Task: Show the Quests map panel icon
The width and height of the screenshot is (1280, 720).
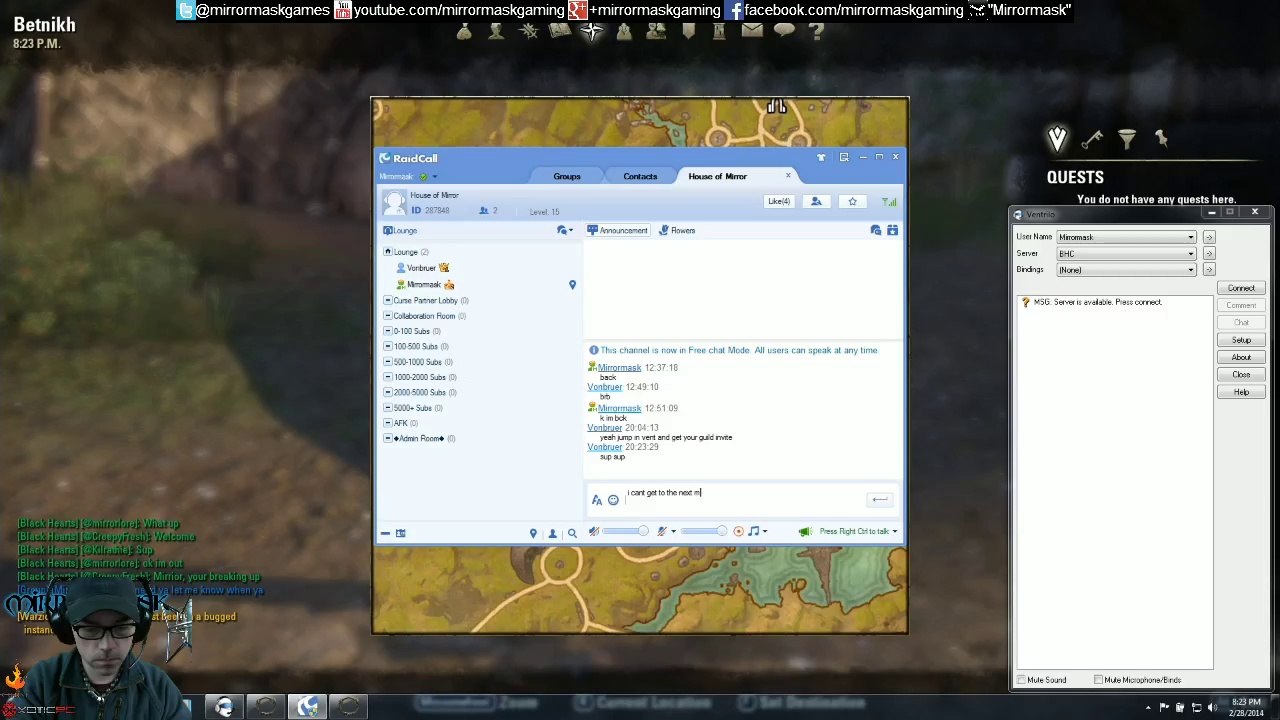Action: click(1057, 139)
